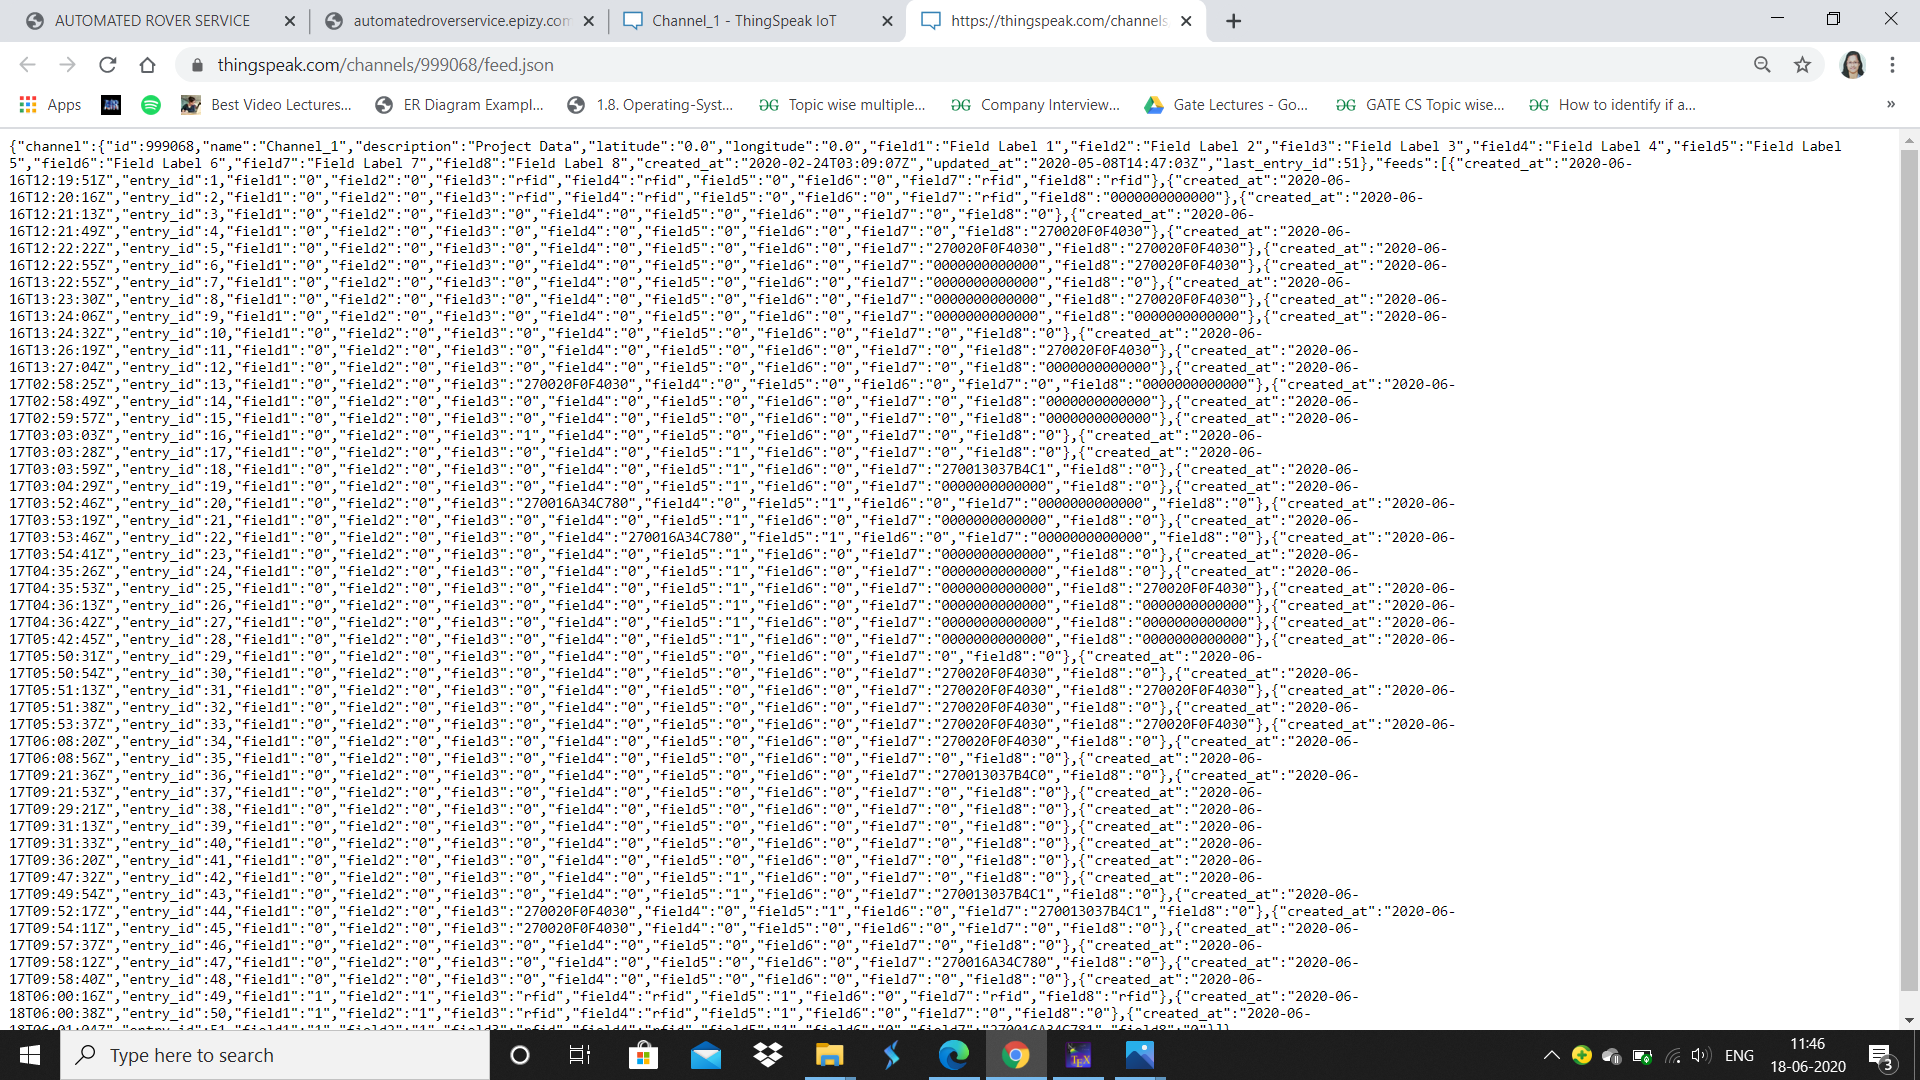The height and width of the screenshot is (1080, 1920).
Task: Go back to the previous page
Action: coord(27,65)
